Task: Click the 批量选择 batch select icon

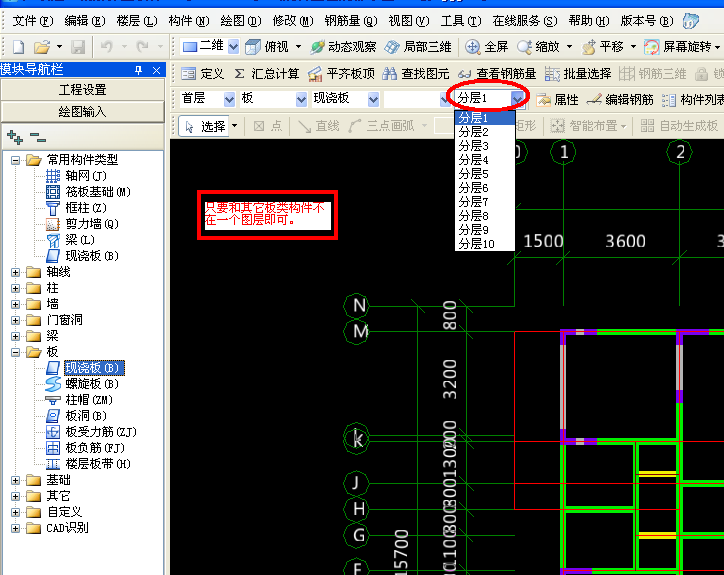Action: coord(552,73)
